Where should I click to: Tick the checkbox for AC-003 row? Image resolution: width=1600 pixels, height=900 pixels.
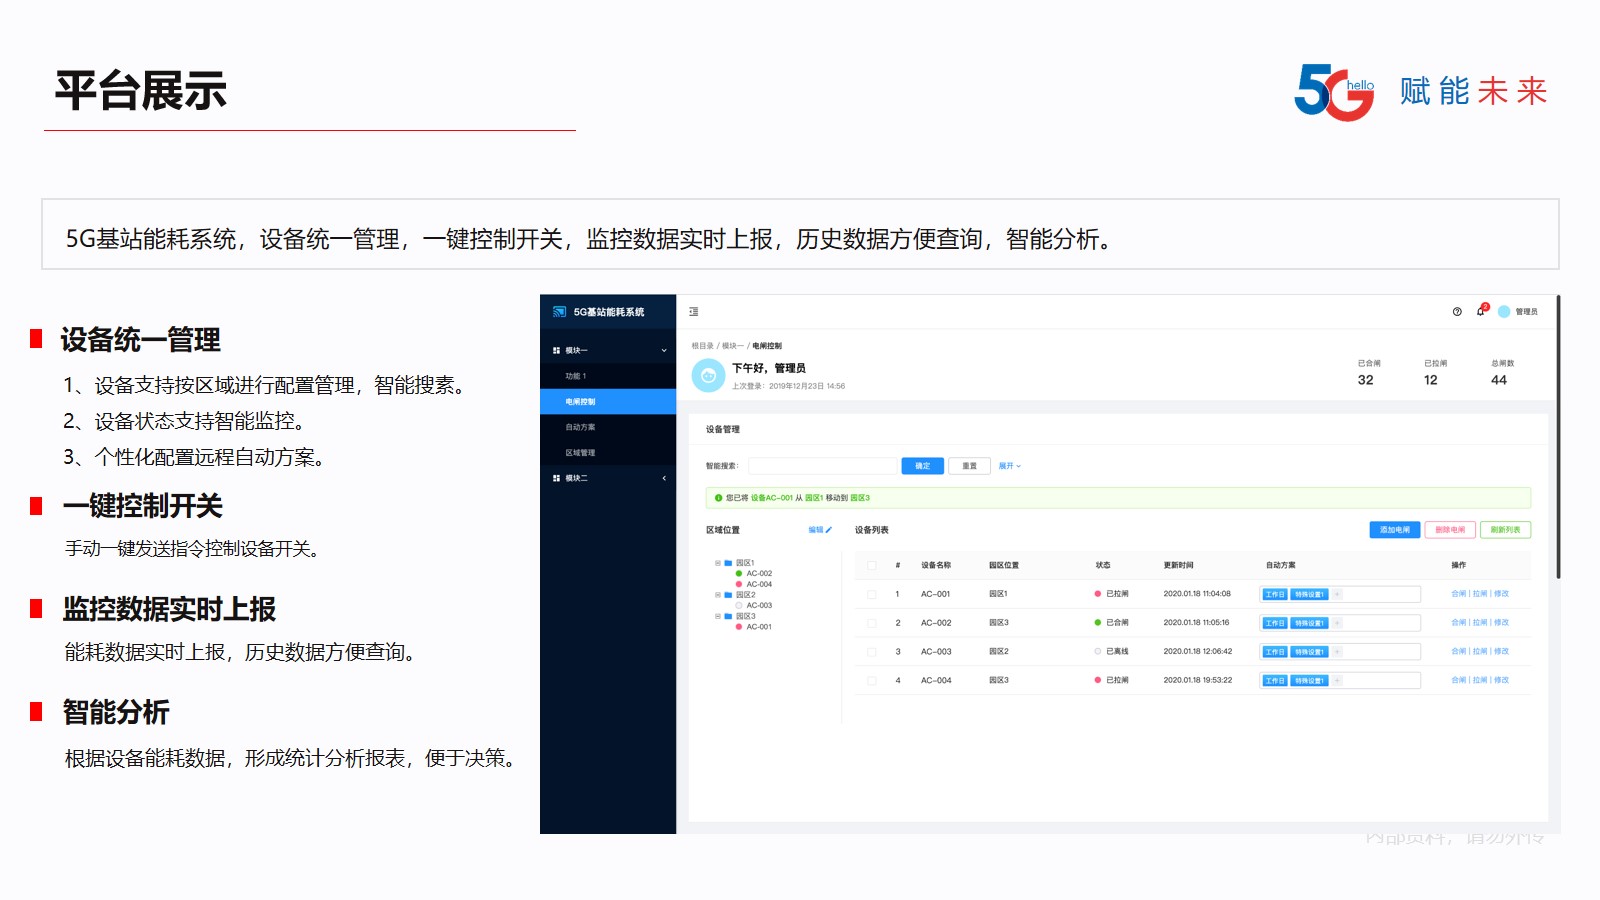(872, 652)
